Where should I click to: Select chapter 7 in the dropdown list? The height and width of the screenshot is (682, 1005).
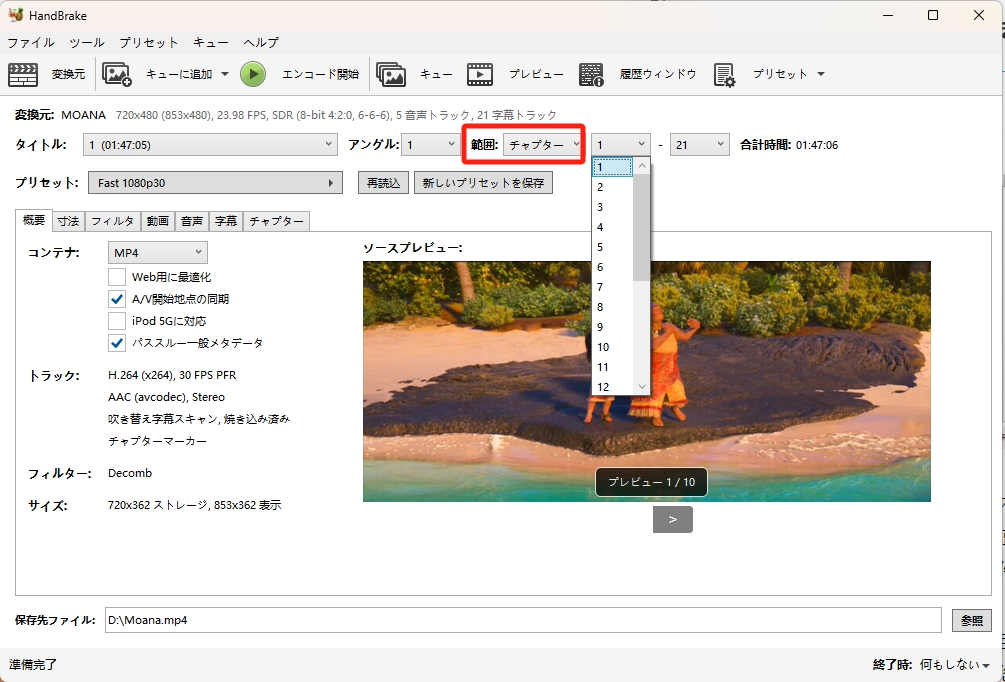[613, 287]
